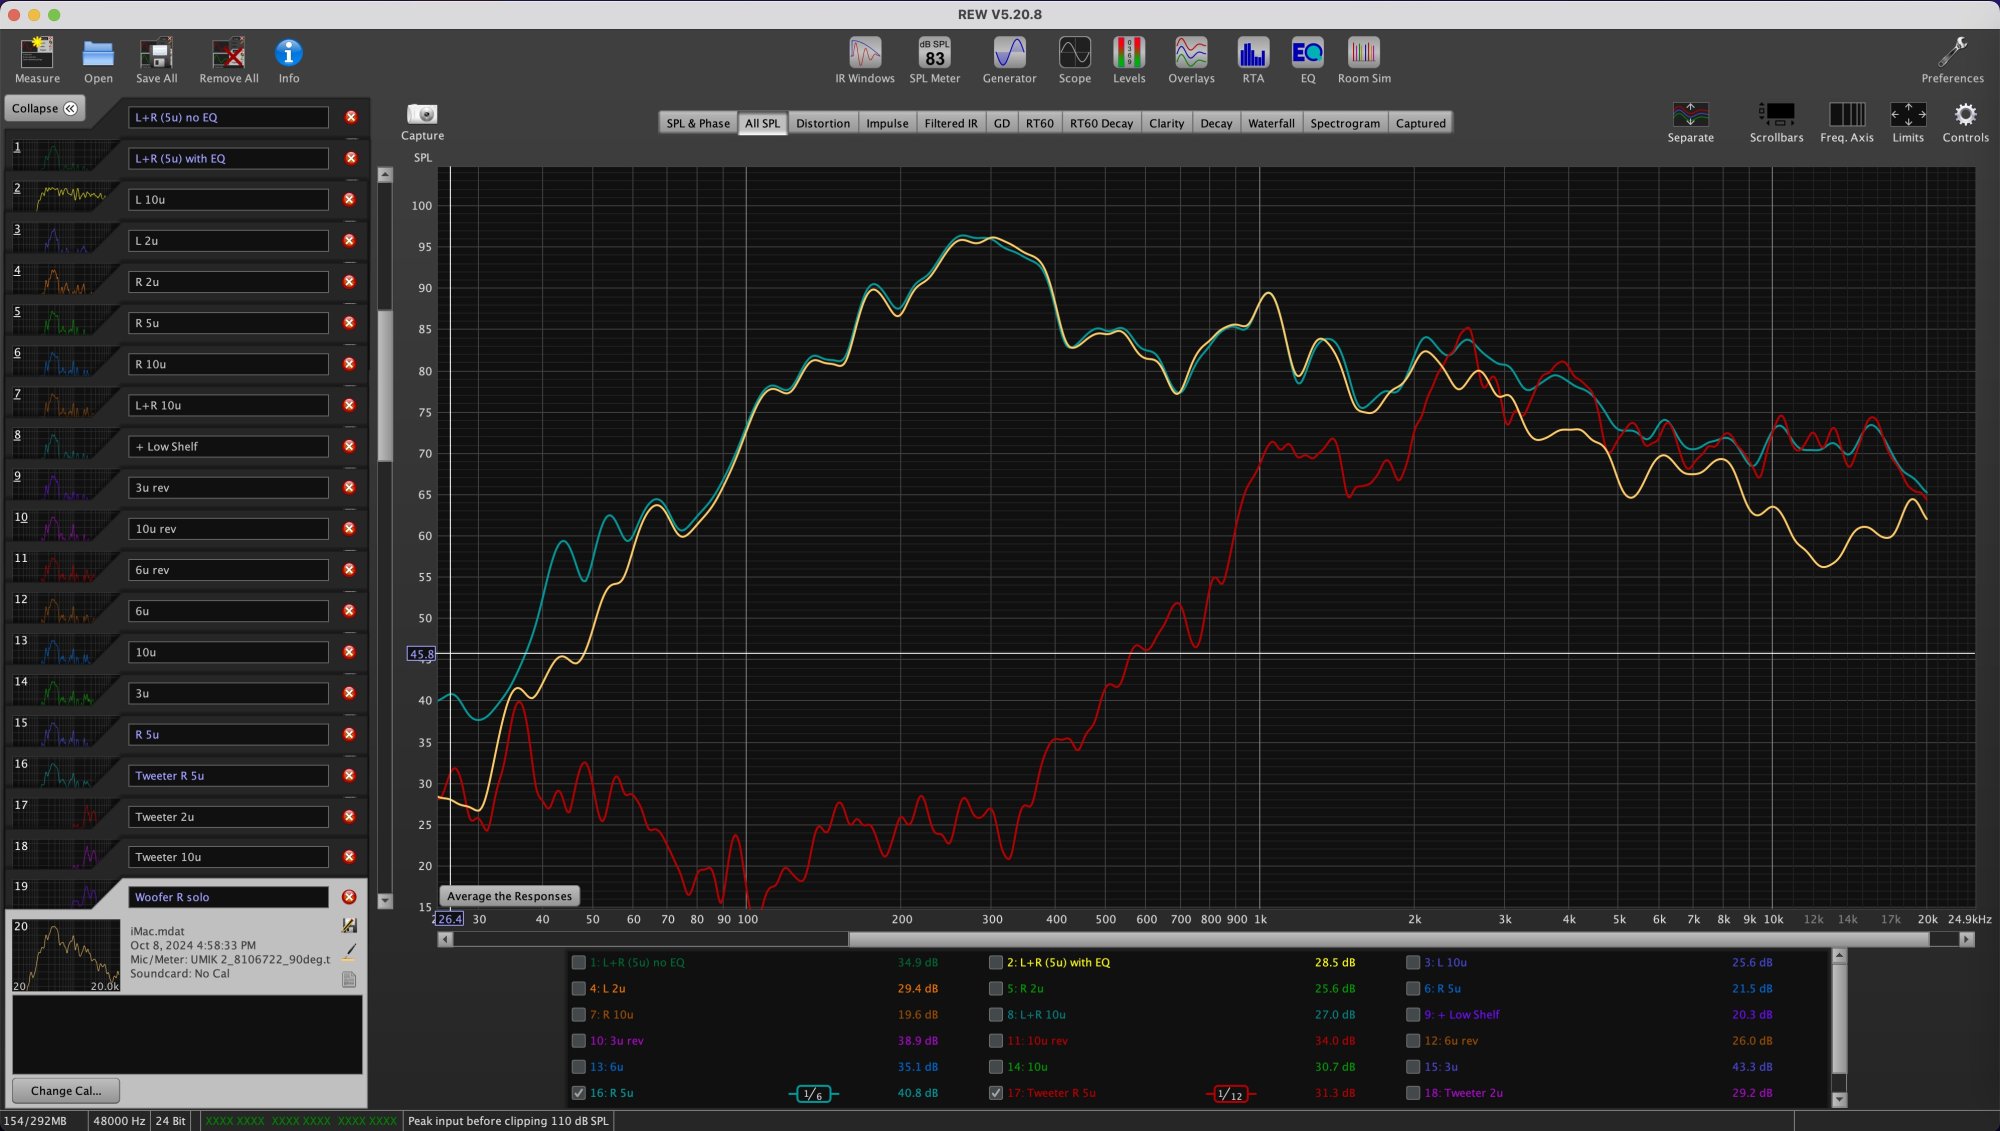Screen dimensions: 2000x1131
Task: Click the Capture camera icon
Action: [x=422, y=115]
